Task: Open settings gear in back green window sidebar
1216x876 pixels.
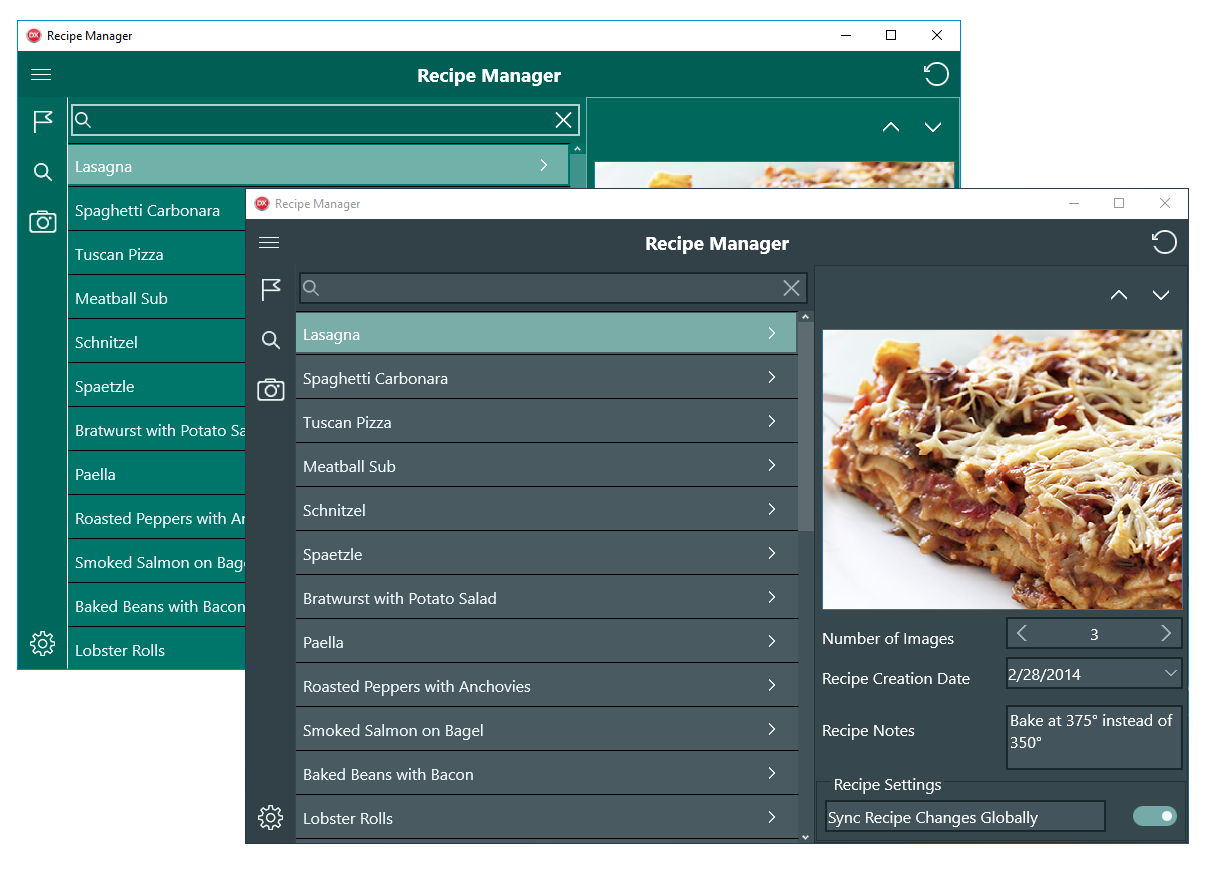Action: coord(42,644)
